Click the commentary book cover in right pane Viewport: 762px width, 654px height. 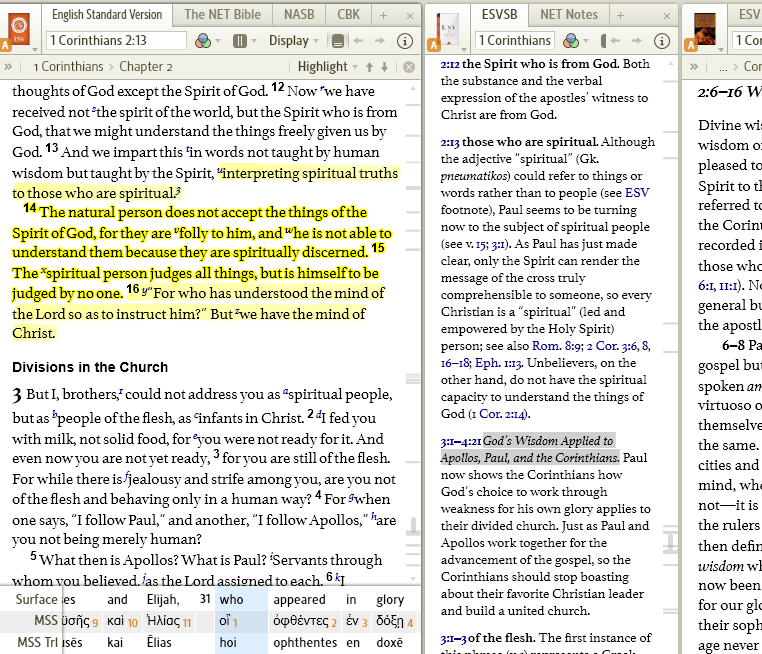[704, 30]
